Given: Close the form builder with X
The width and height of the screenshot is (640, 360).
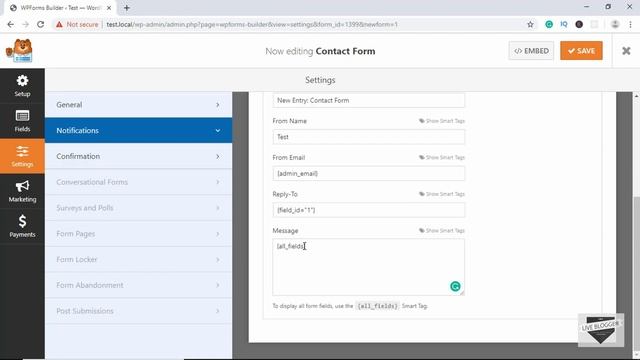Looking at the screenshot, I should click(x=626, y=51).
